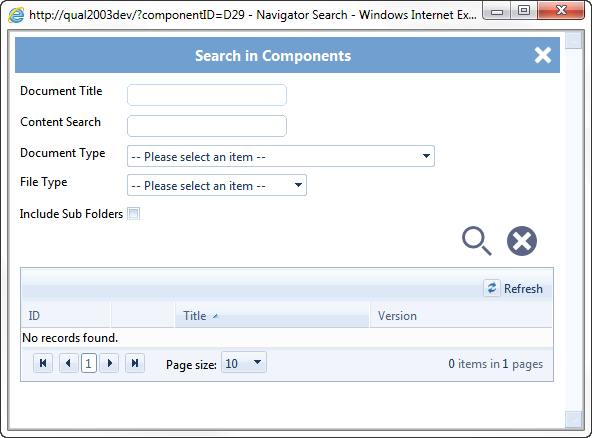Viewport: 592px width, 438px height.
Task: Sort results by the Title column
Action: 195,316
